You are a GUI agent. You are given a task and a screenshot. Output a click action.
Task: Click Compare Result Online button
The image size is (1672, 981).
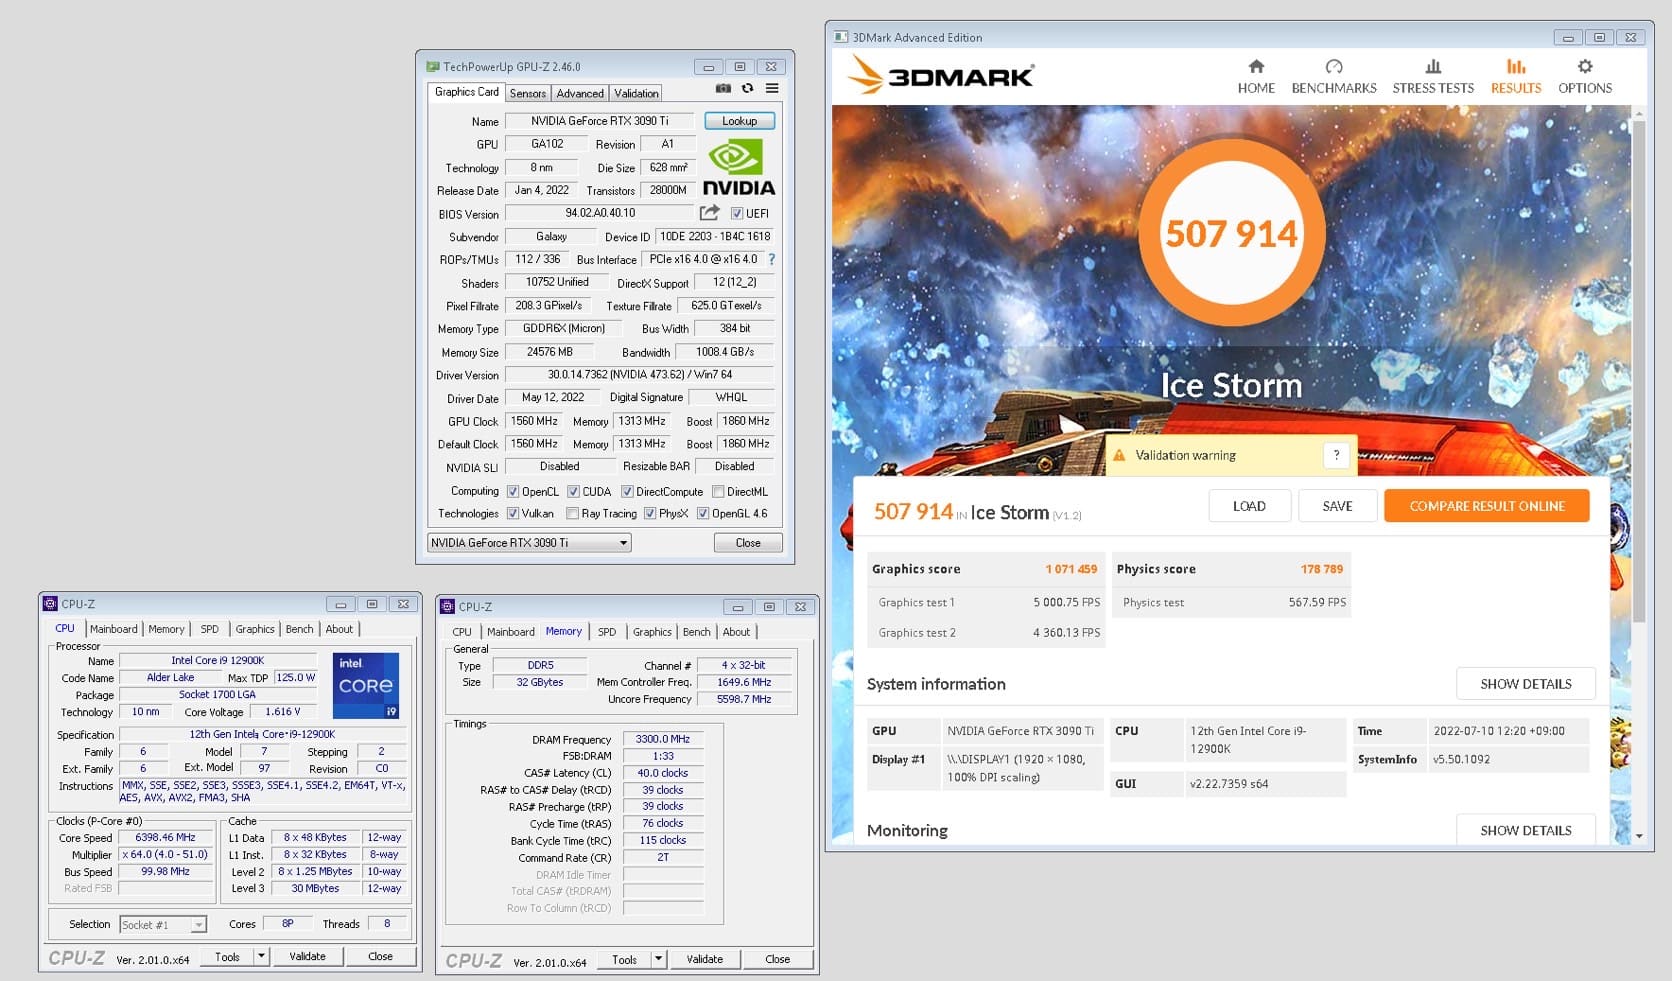pos(1486,506)
